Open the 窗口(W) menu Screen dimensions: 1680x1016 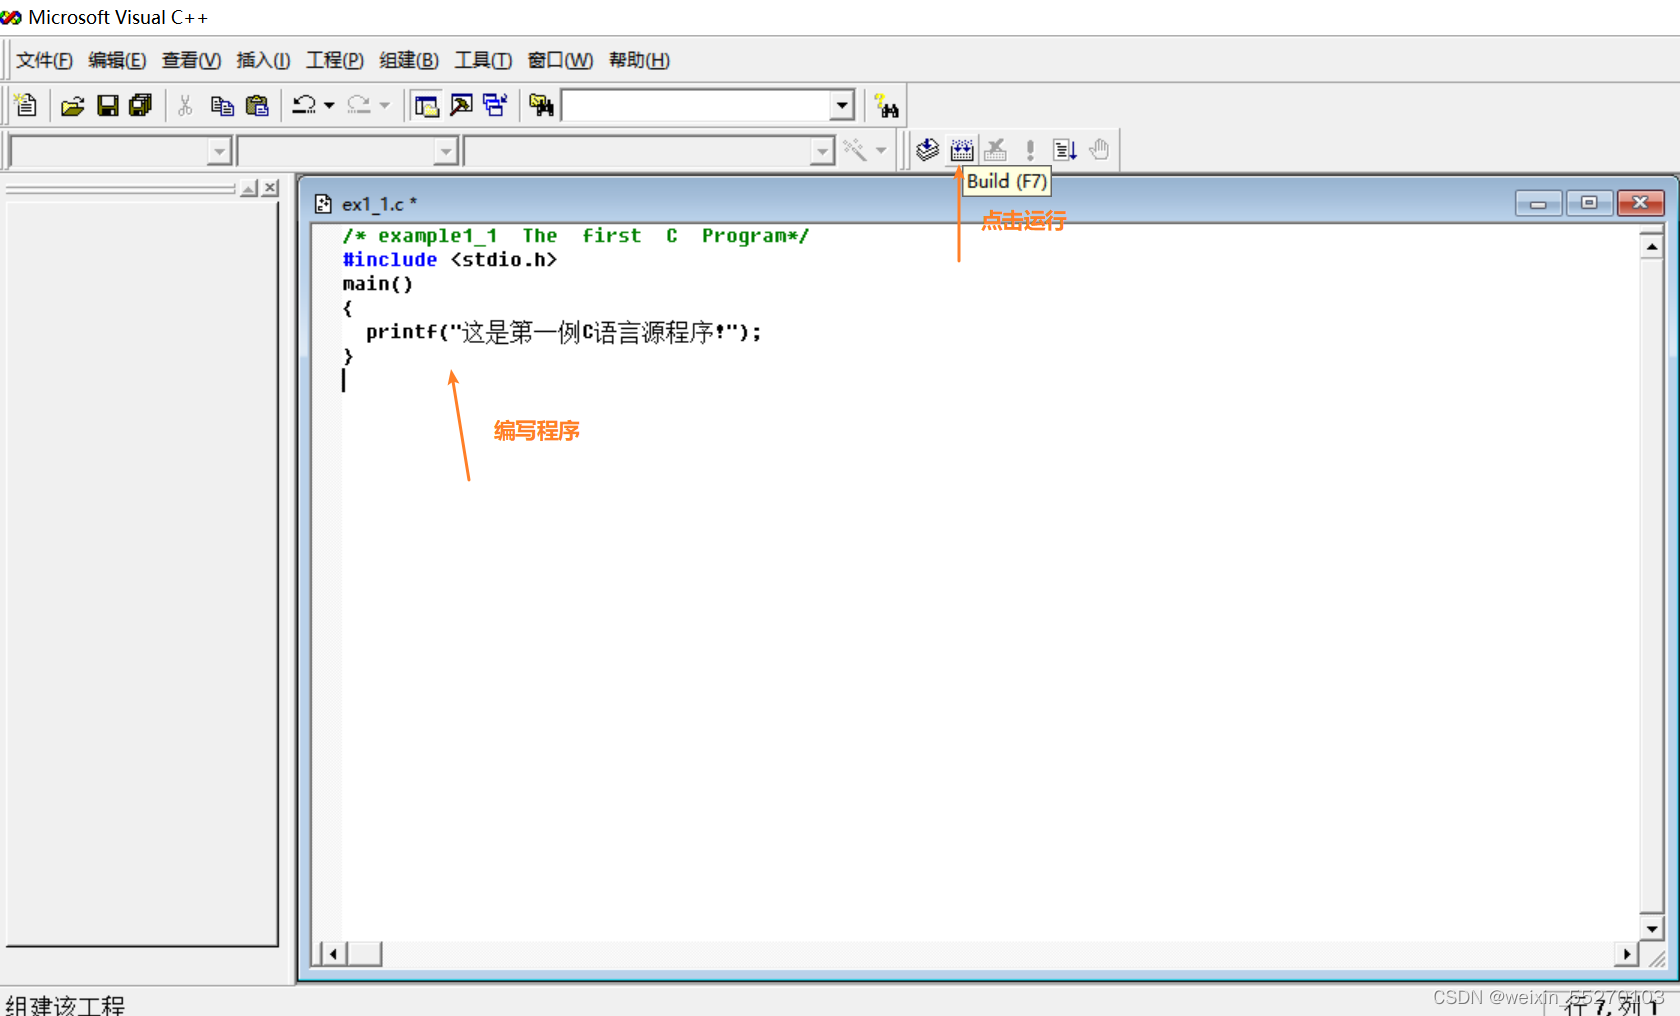coord(560,60)
